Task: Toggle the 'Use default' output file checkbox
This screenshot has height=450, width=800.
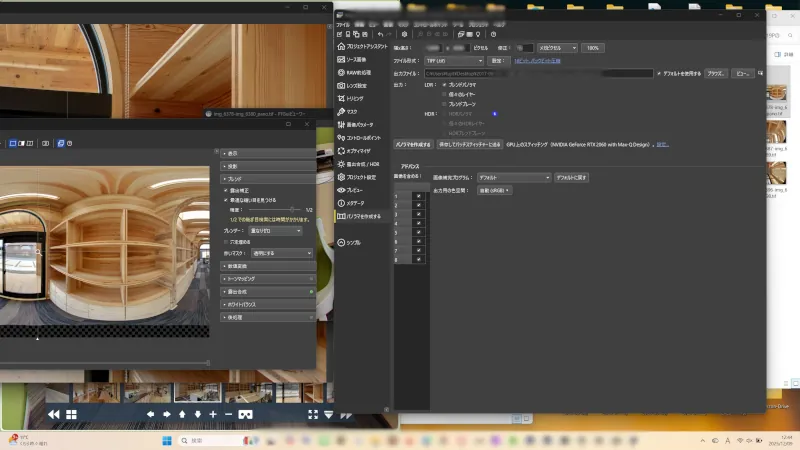Action: 658,73
